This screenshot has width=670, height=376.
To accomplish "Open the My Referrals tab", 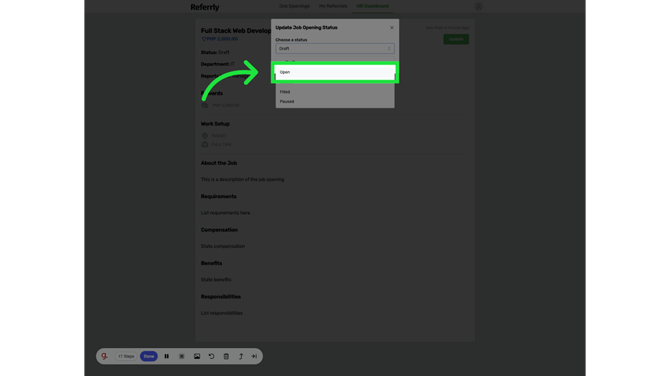I will click(x=333, y=6).
